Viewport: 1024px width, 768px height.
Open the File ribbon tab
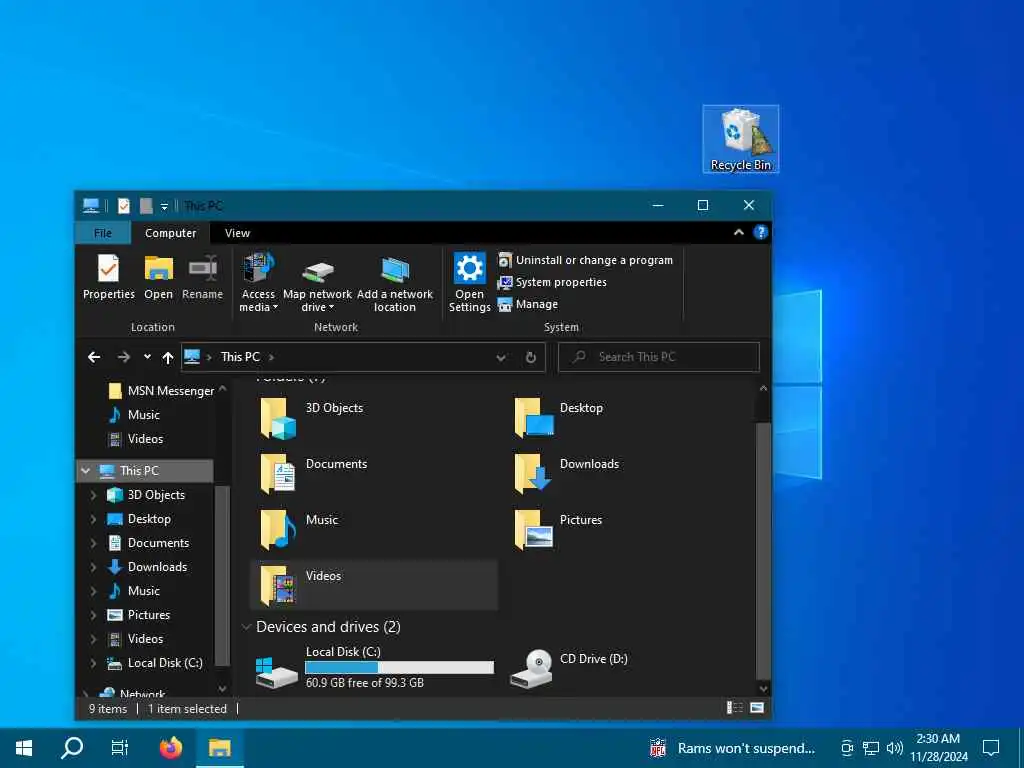tap(103, 233)
